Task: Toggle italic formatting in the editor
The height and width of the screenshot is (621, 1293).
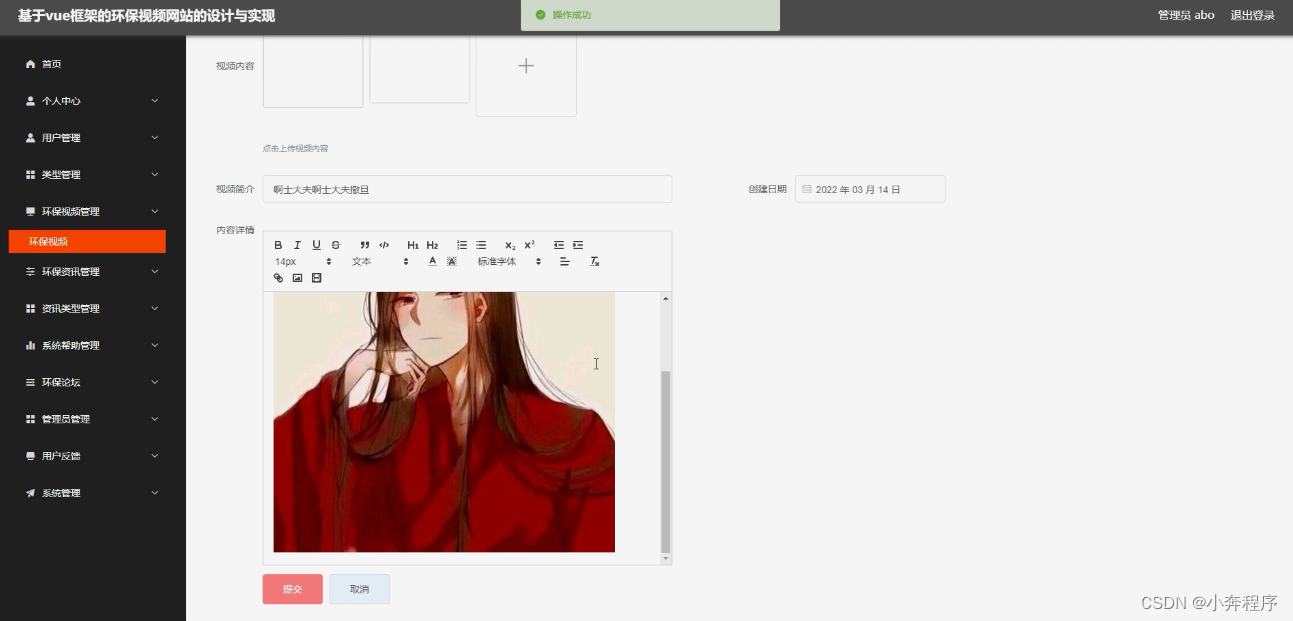Action: point(297,245)
